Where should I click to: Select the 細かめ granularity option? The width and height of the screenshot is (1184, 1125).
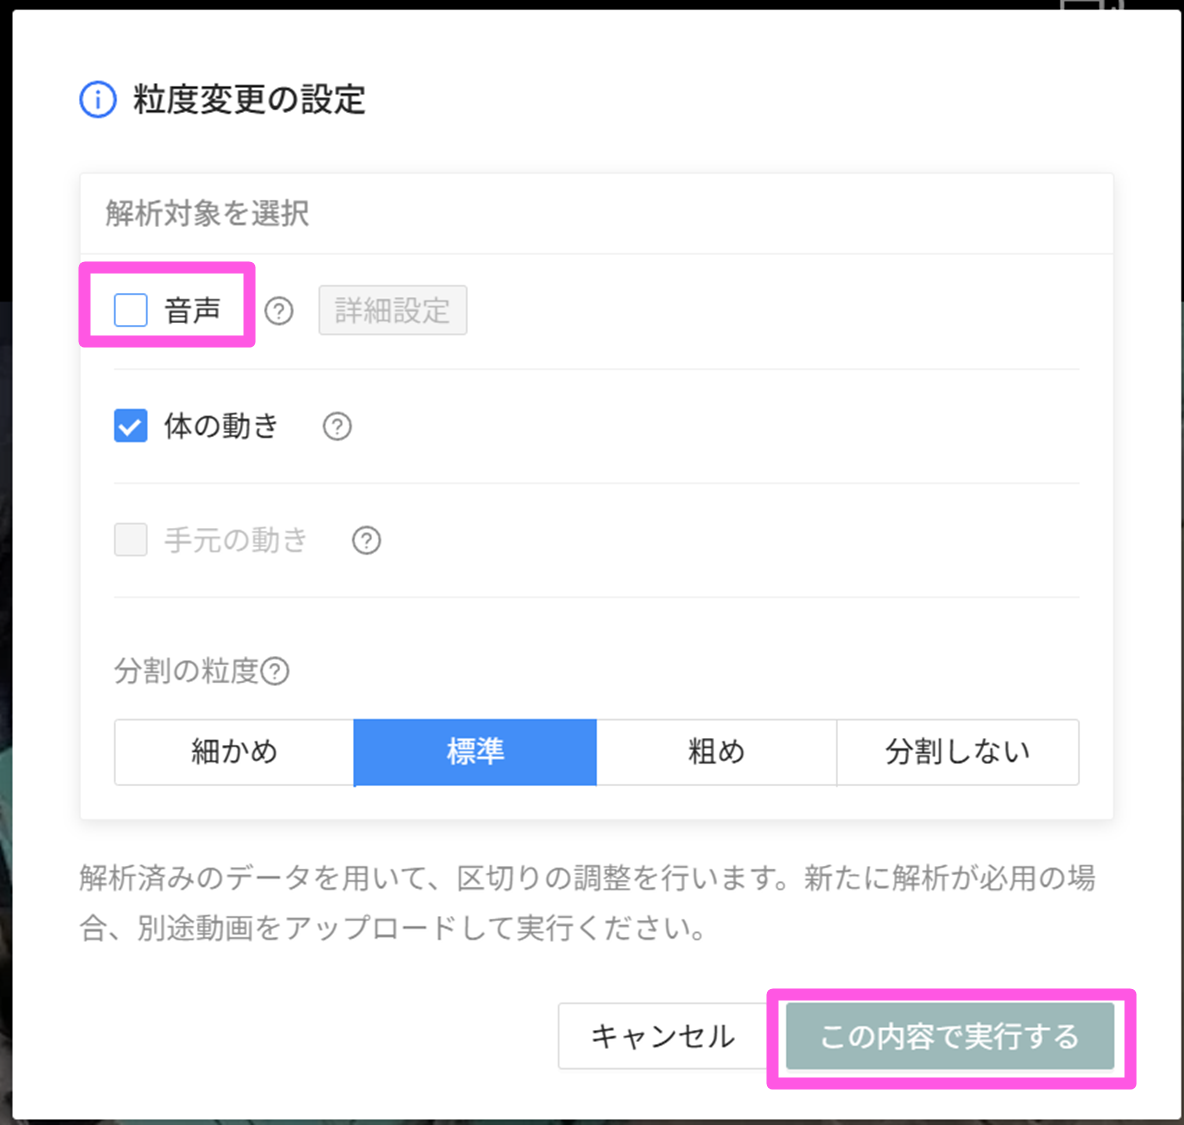click(234, 752)
